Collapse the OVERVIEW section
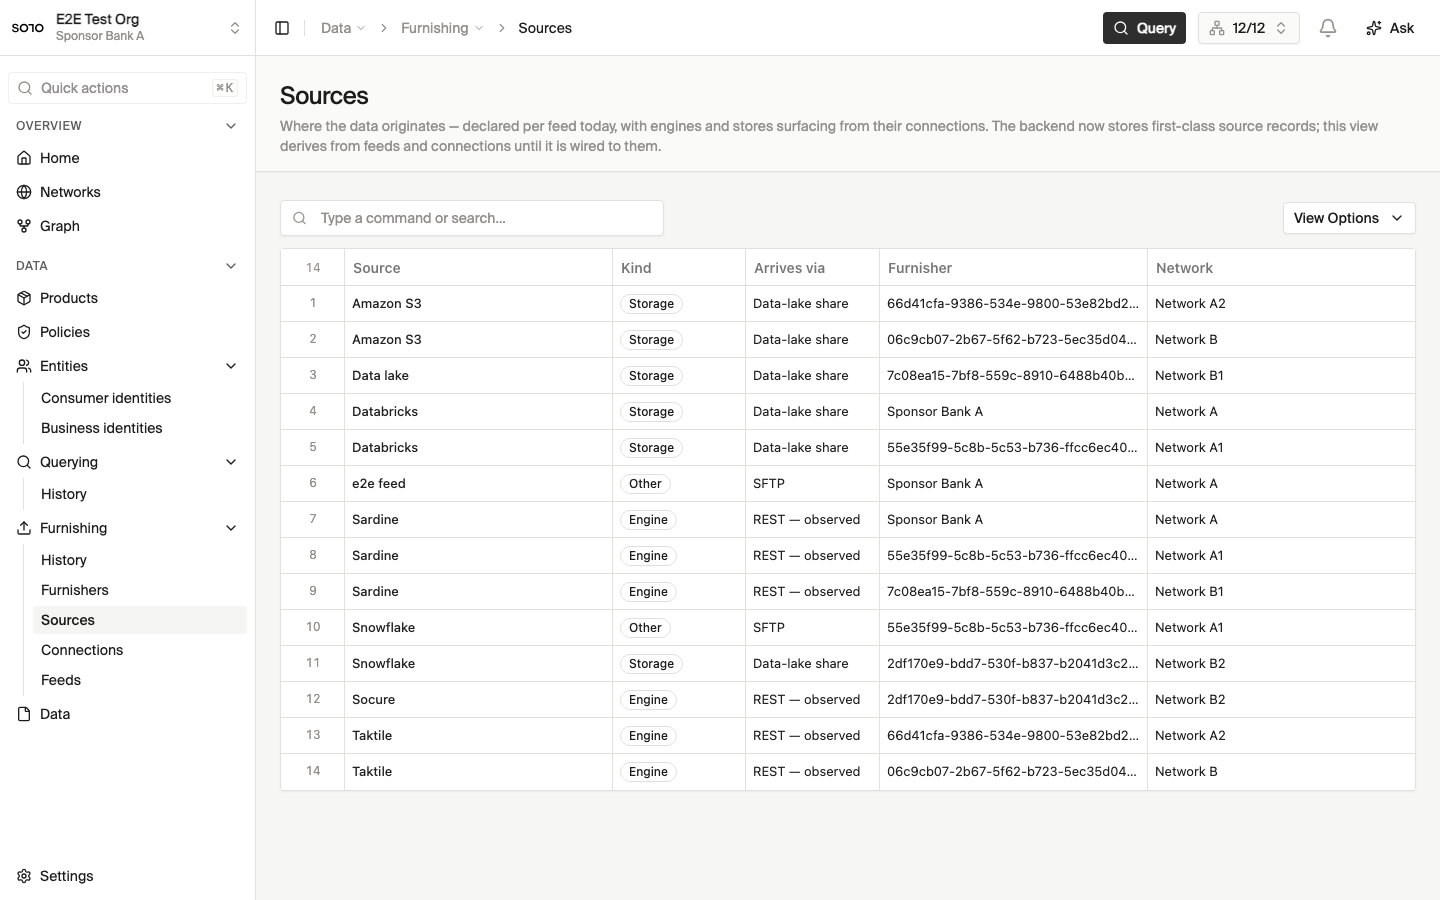 coord(231,126)
